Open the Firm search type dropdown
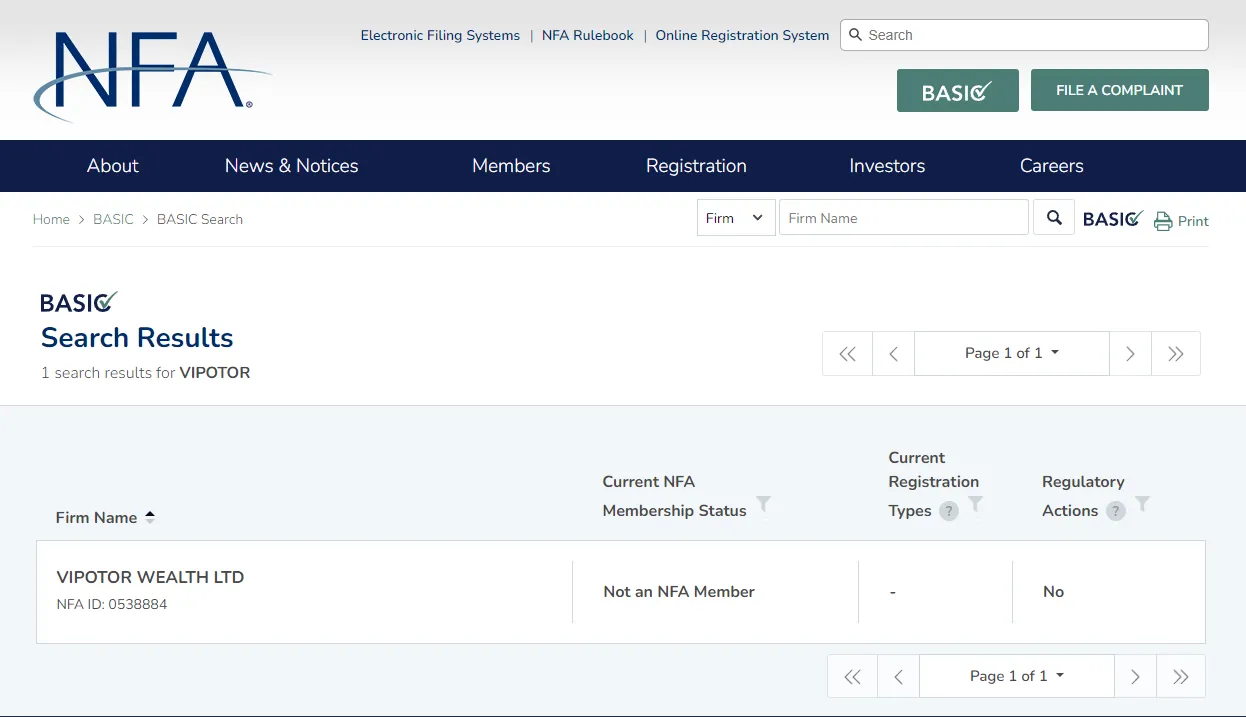The height and width of the screenshot is (717, 1246). coord(736,218)
